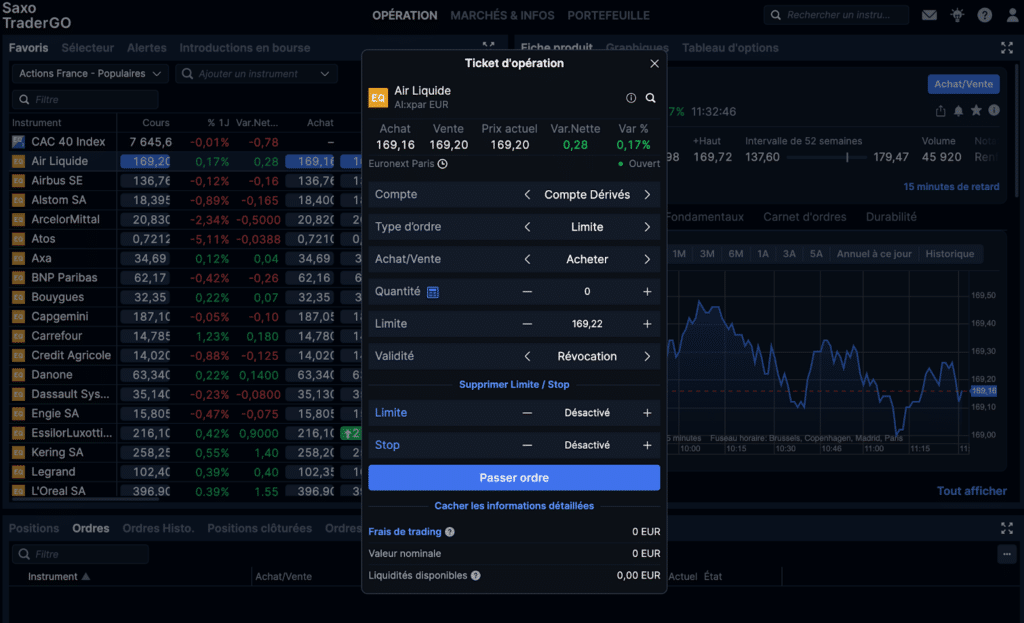Go to MARCHÉS & INFOS menu
The width and height of the screenshot is (1024, 623).
tap(502, 15)
